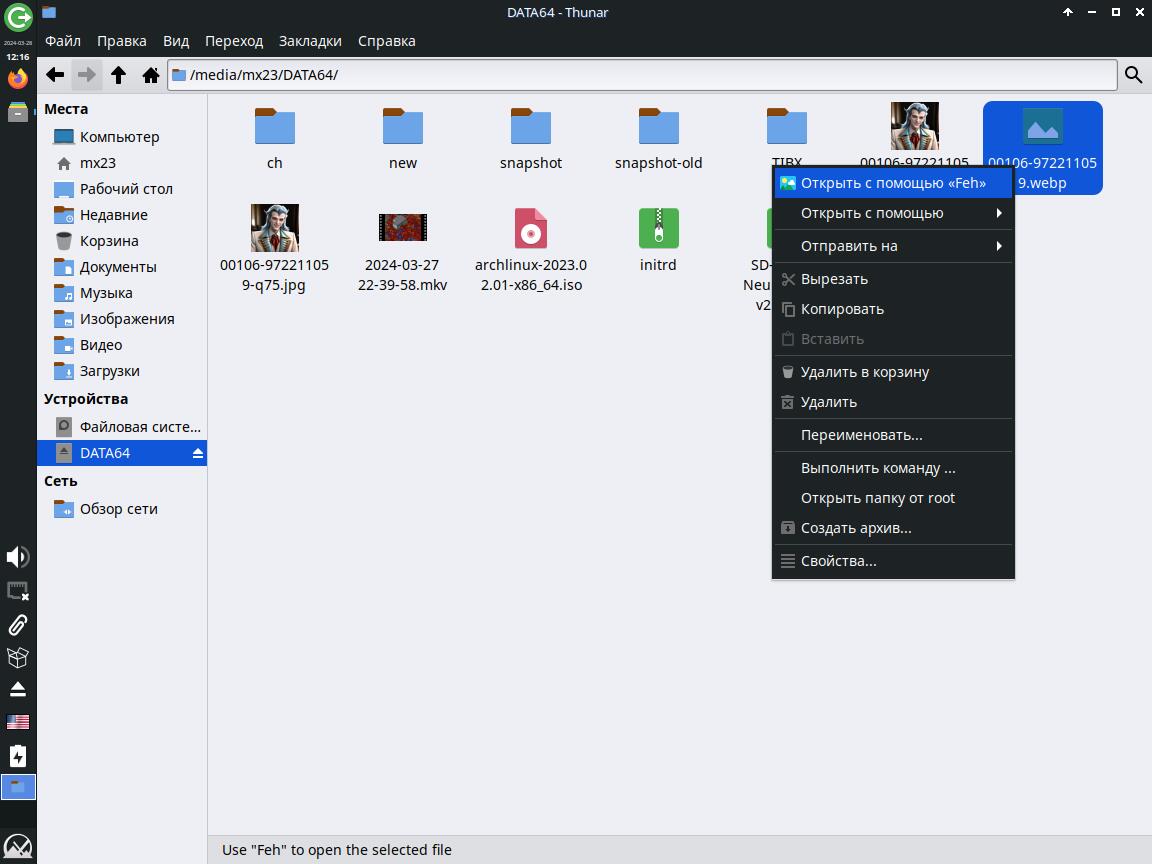
Task: Select the 00106-972211059.webp file icon
Action: coord(1043,127)
